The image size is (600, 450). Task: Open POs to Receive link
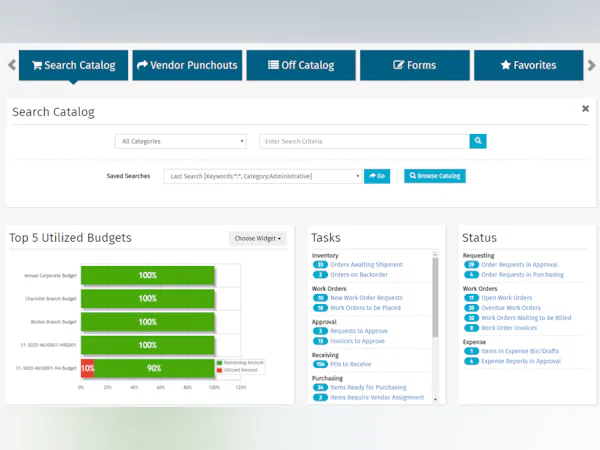(x=351, y=364)
